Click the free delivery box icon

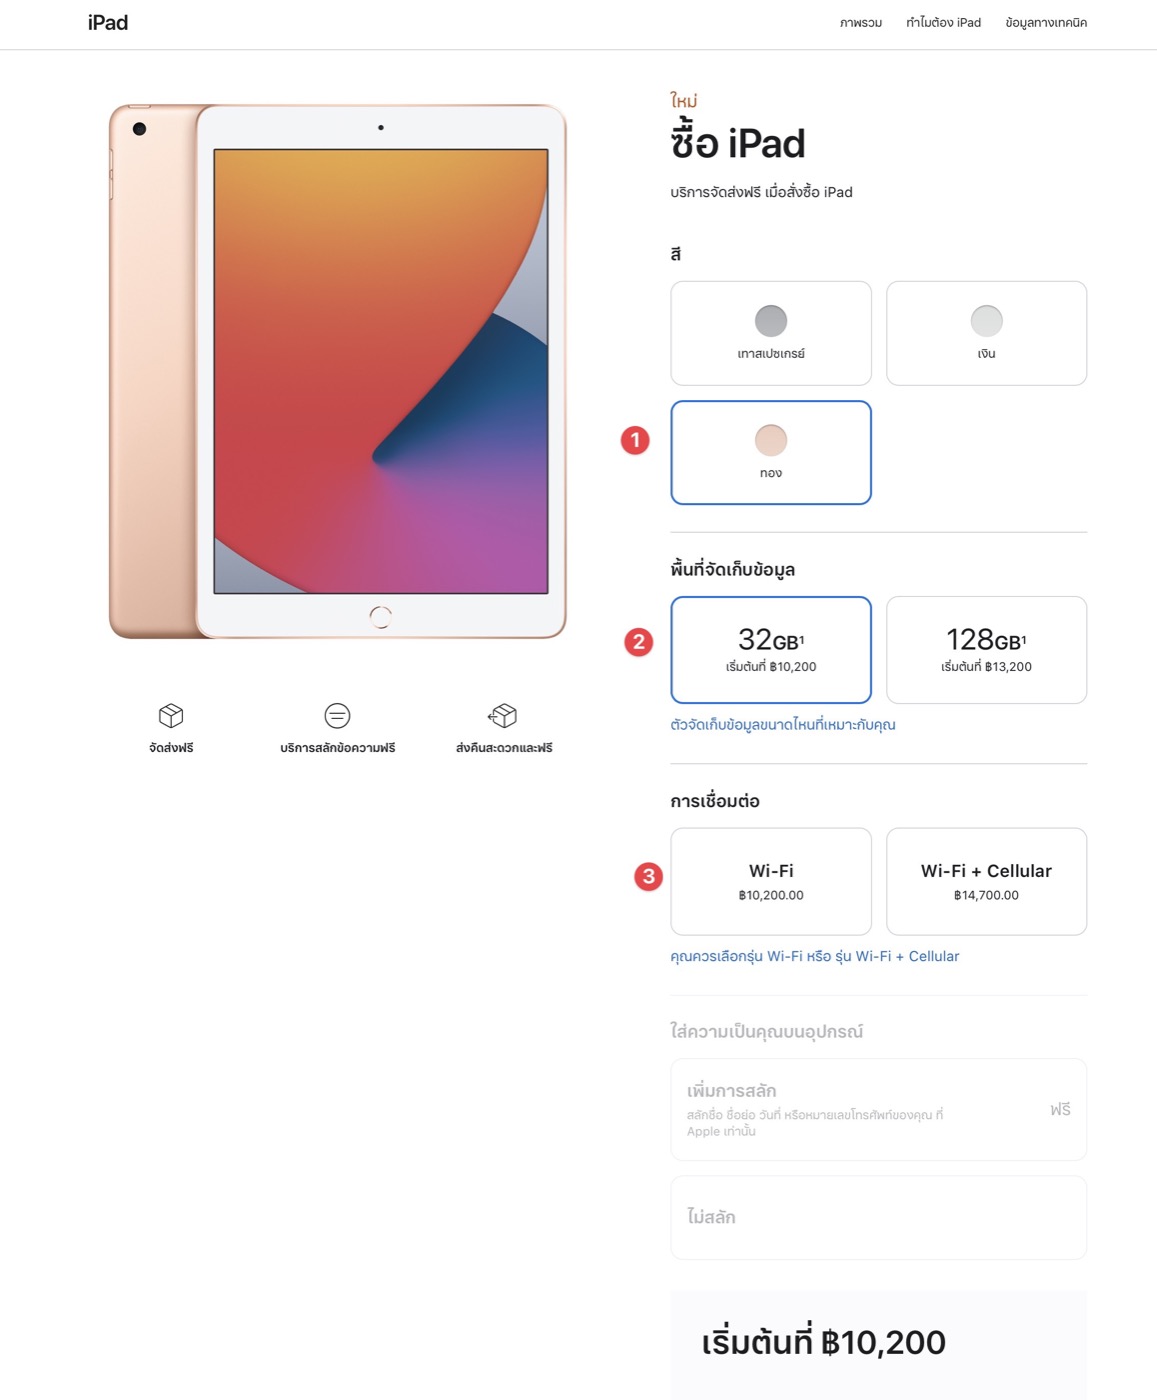point(171,715)
